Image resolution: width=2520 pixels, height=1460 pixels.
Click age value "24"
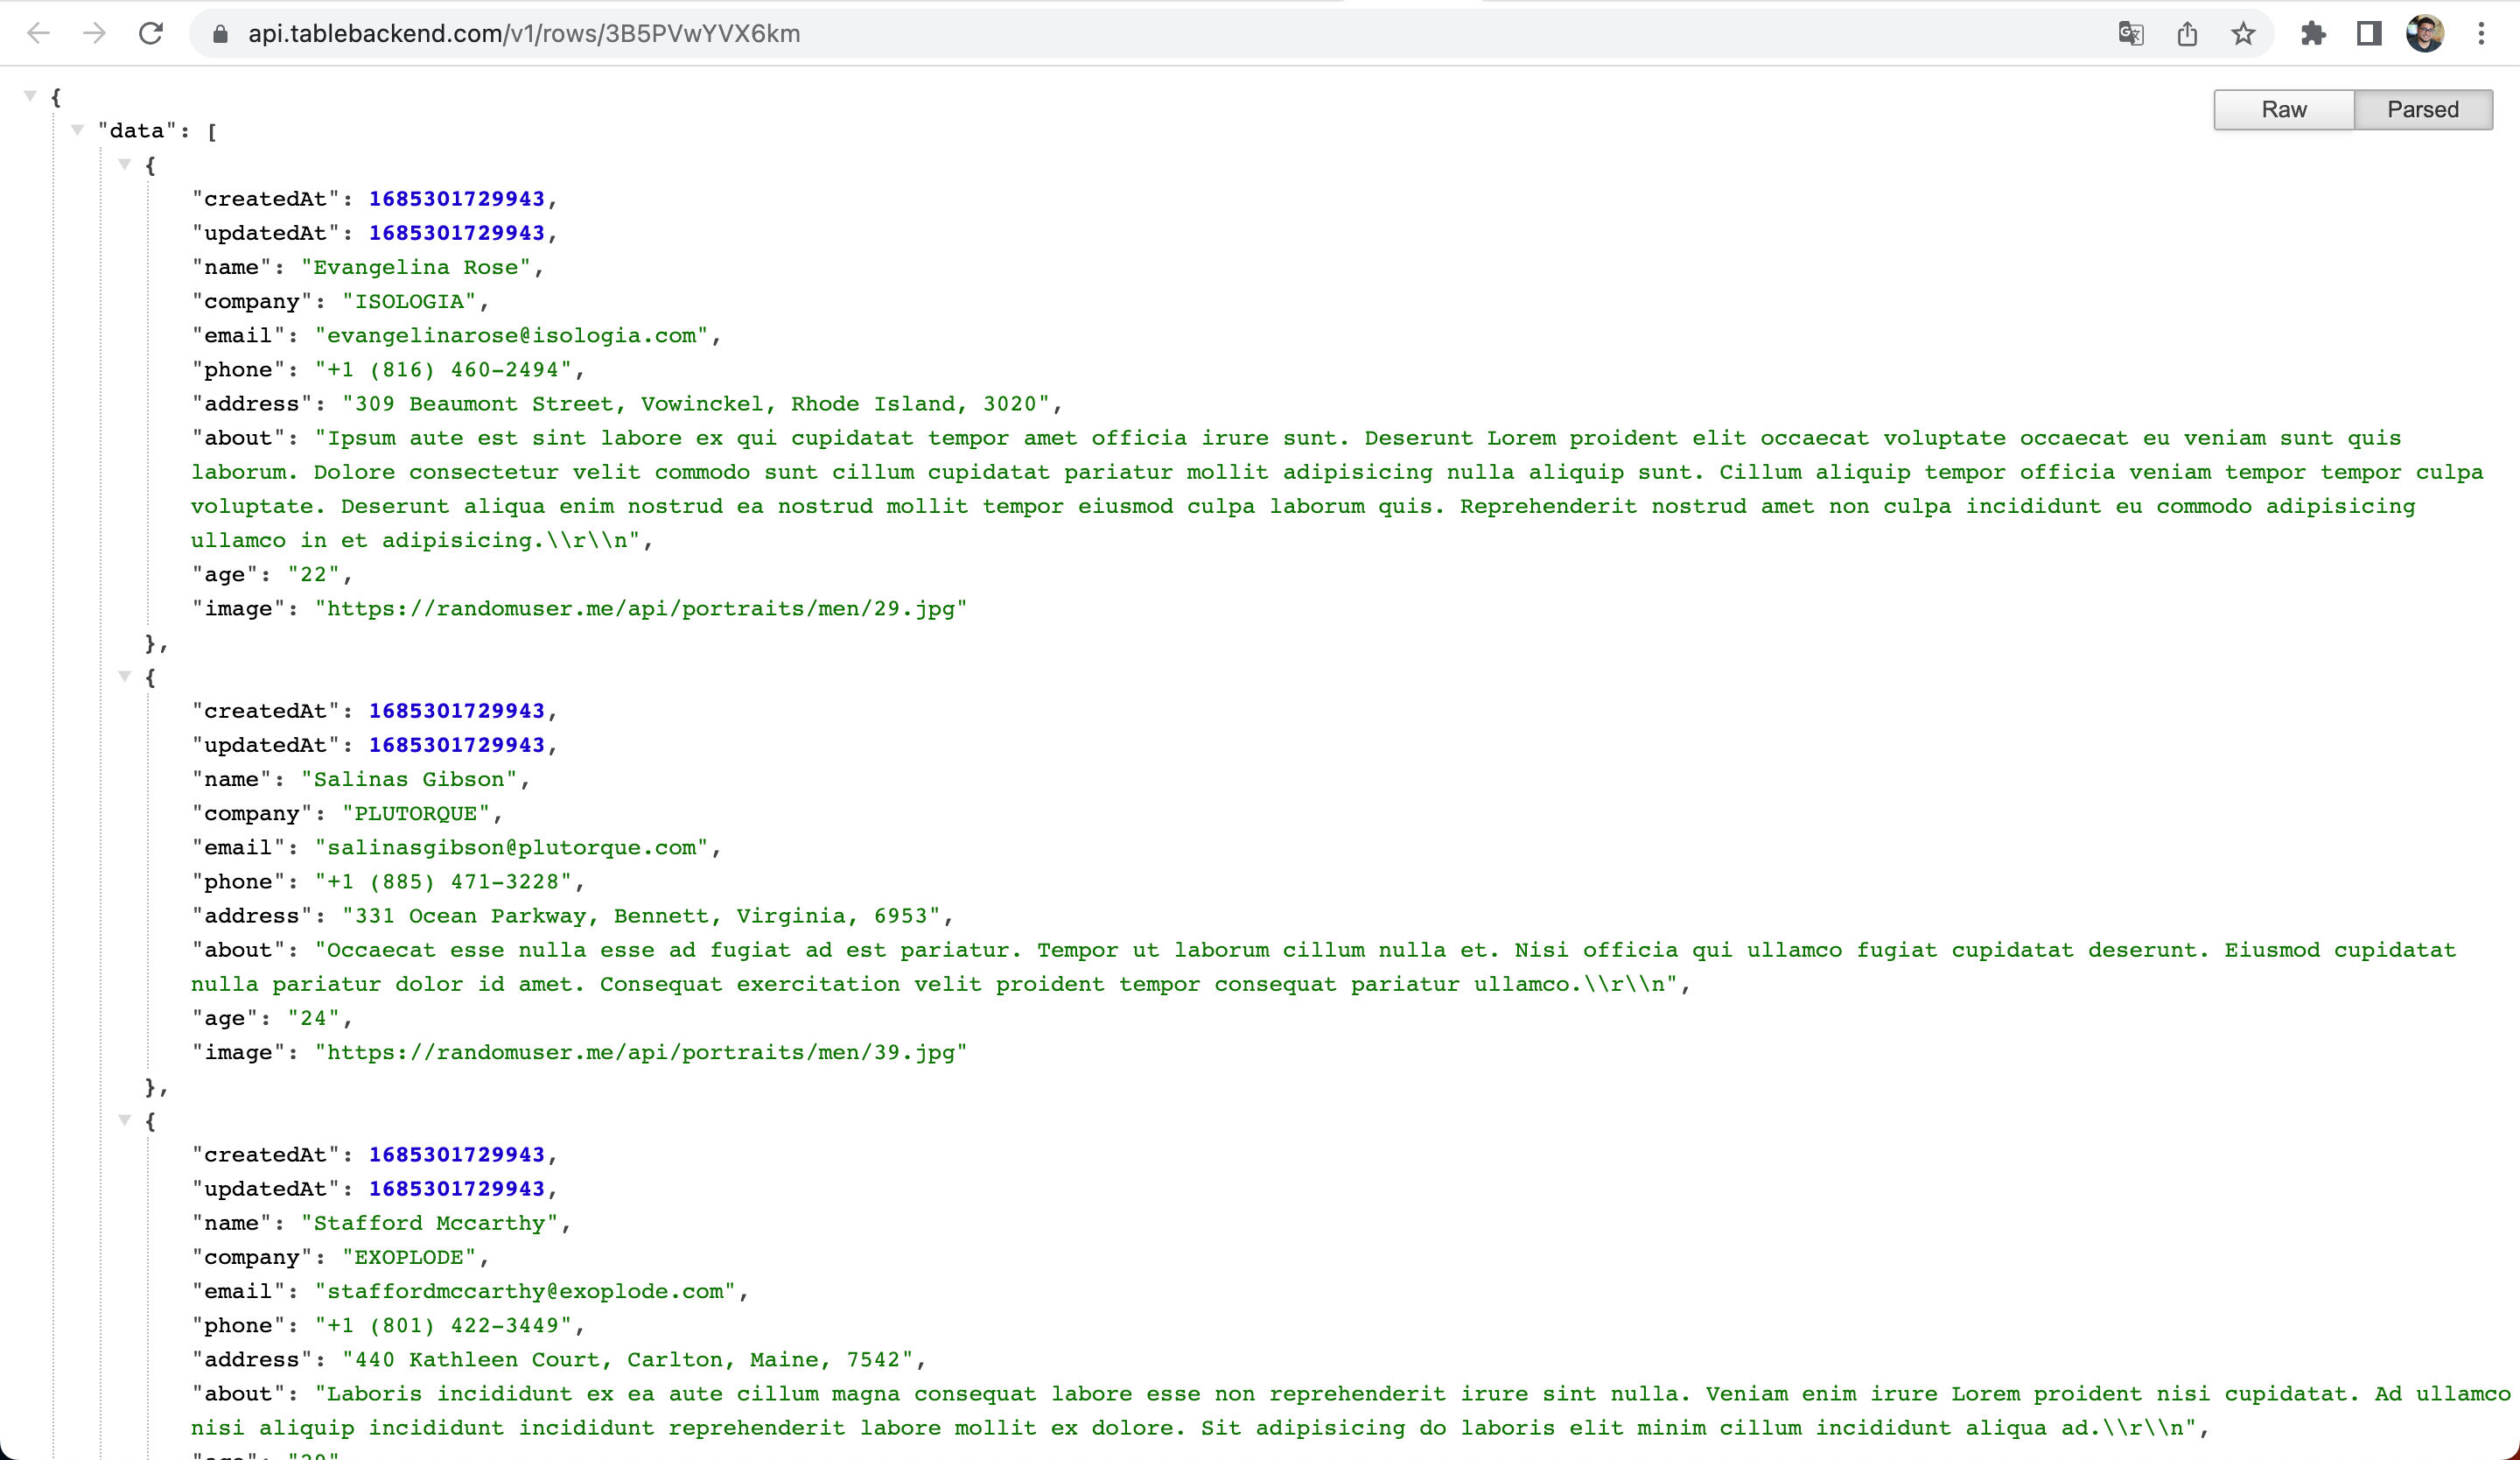pos(314,1018)
